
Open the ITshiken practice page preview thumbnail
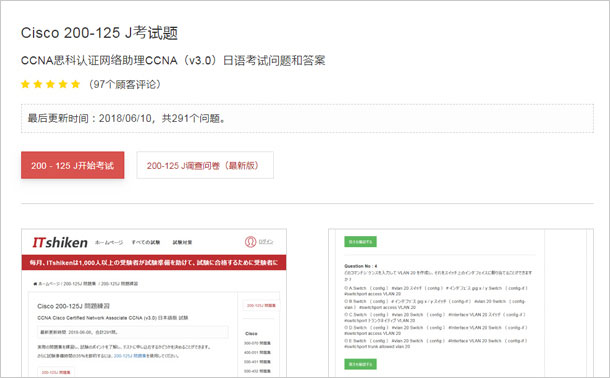coord(154,303)
